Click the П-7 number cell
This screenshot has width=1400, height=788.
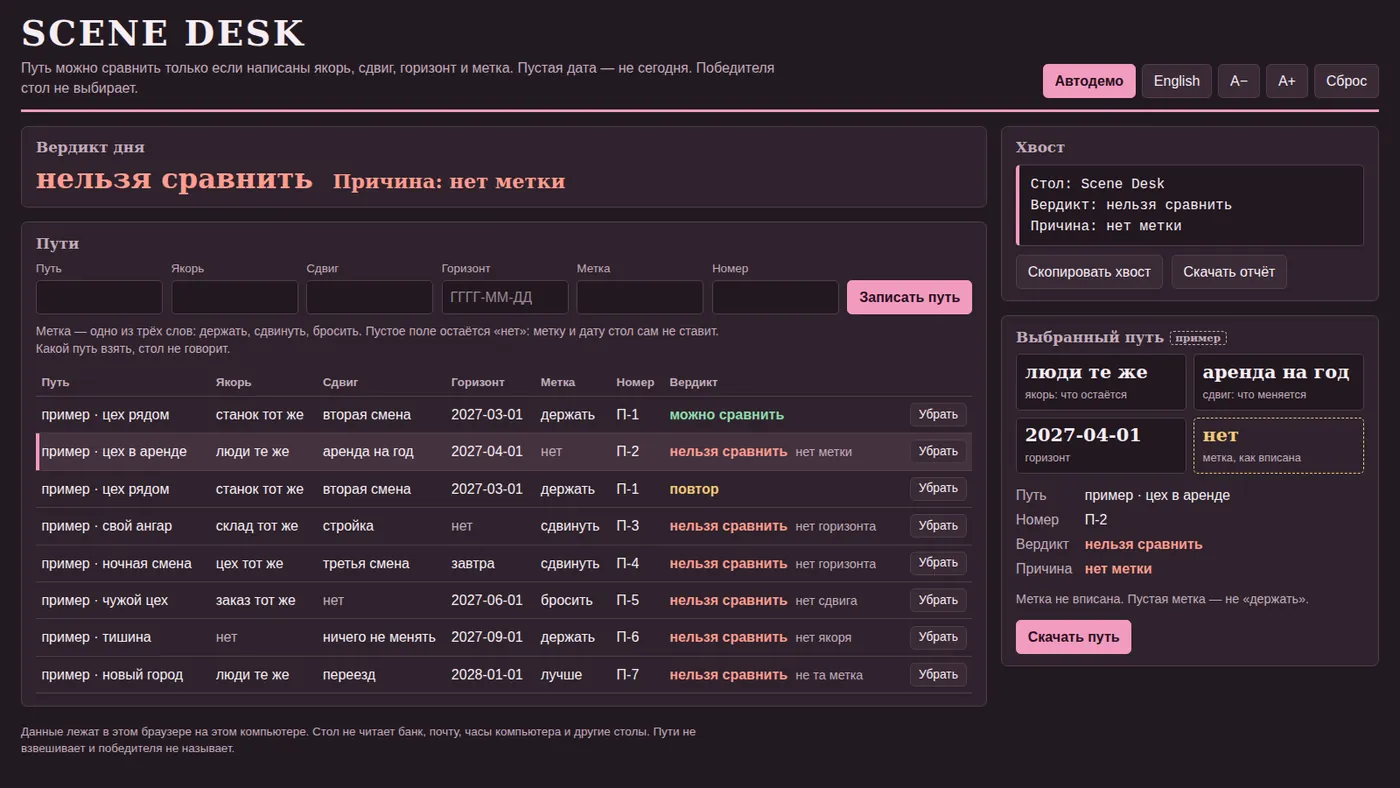click(x=628, y=675)
